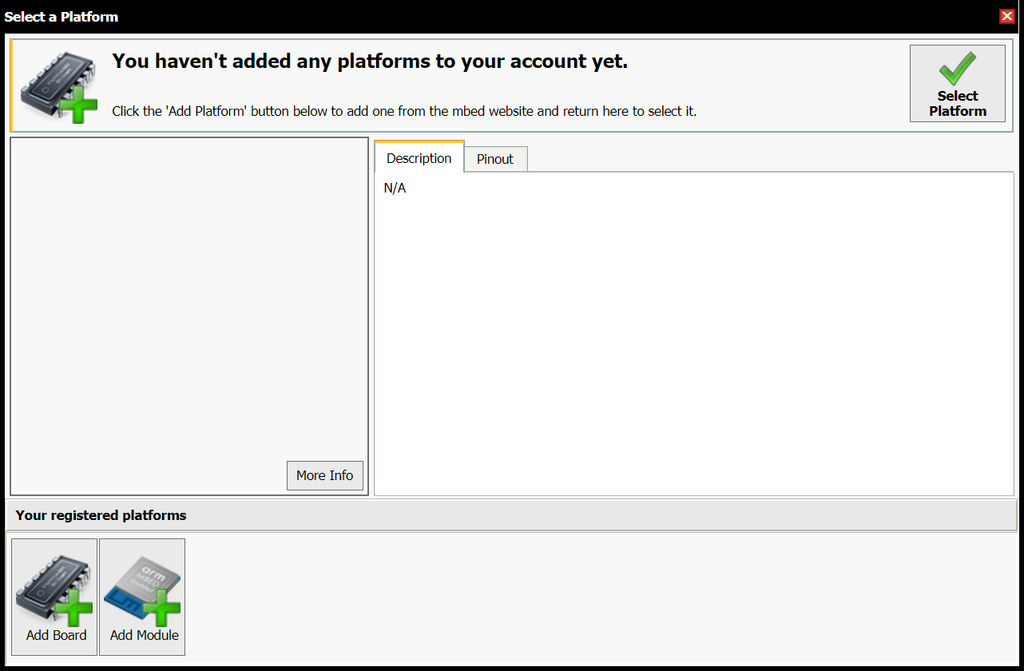Viewport: 1024px width, 671px height.
Task: Click the green checkmark Select Platform icon
Action: 957,68
